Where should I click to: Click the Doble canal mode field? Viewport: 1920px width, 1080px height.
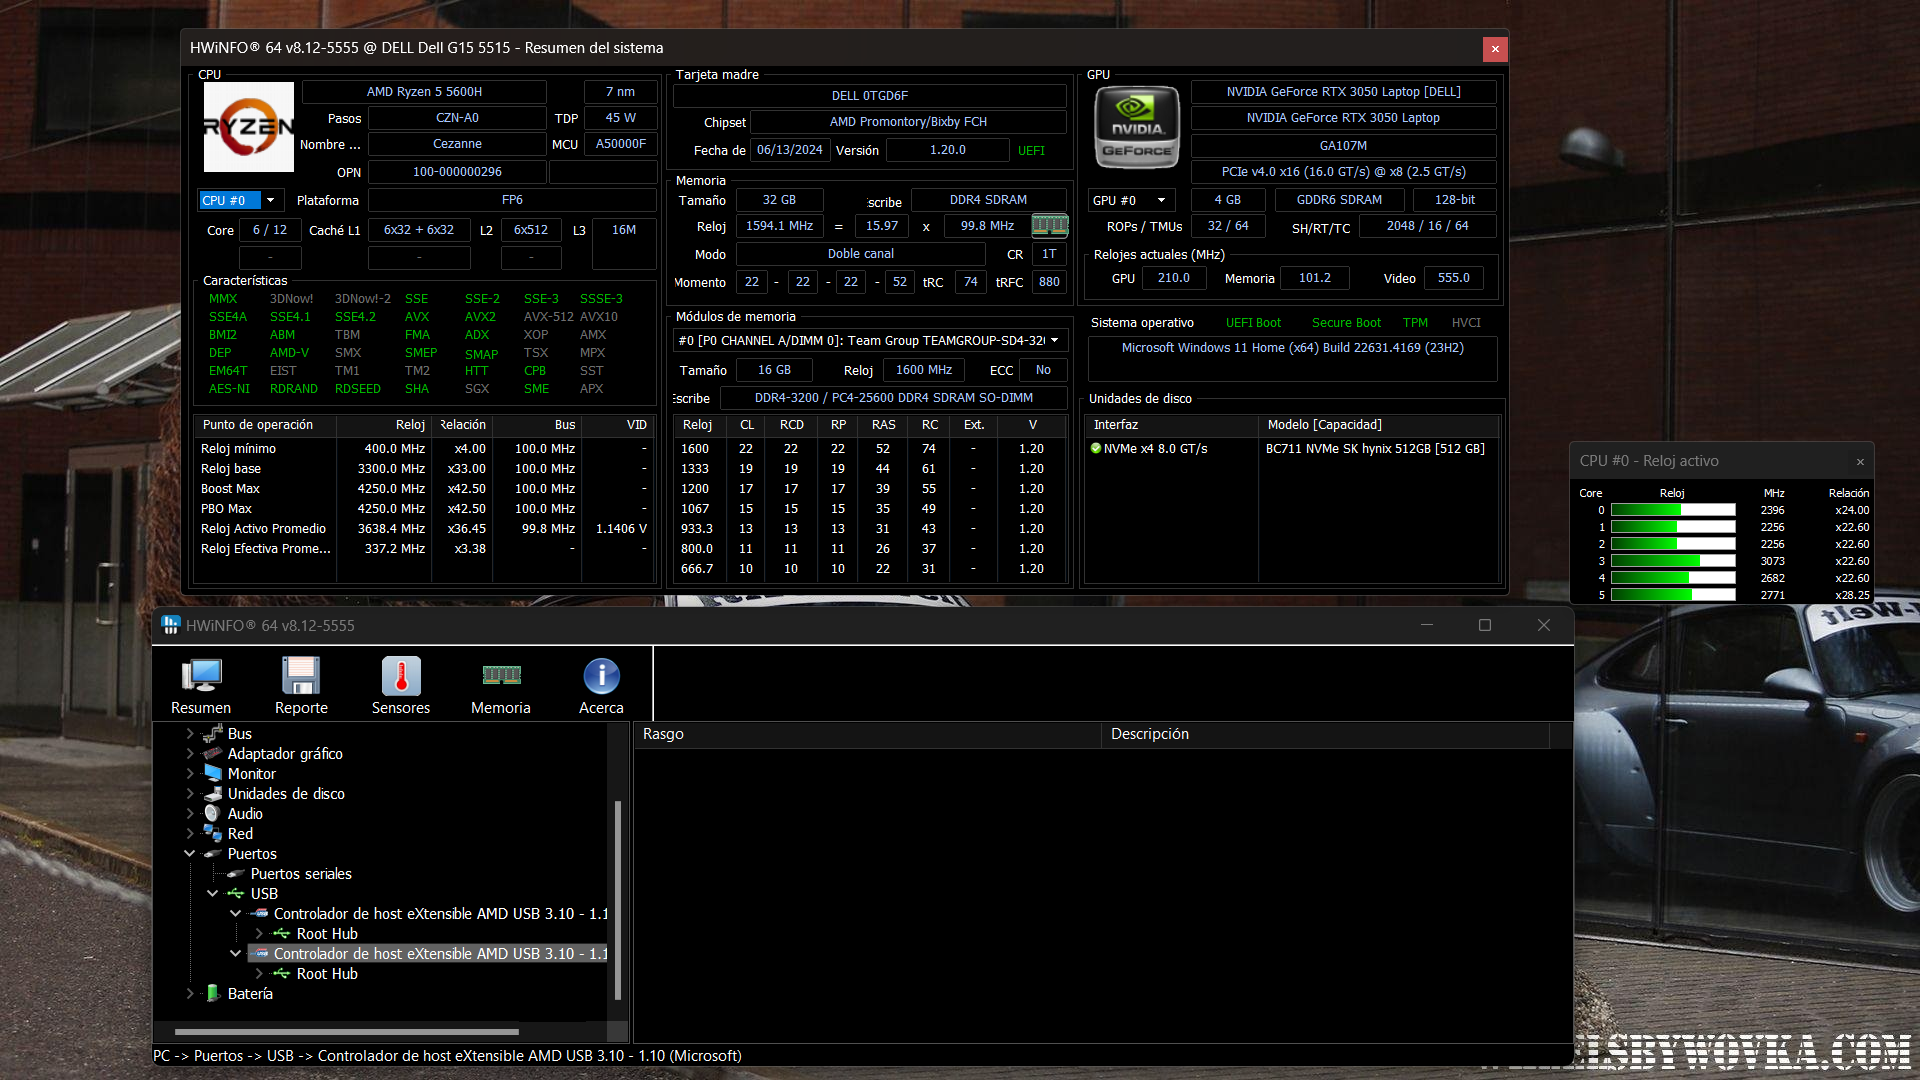tap(860, 254)
